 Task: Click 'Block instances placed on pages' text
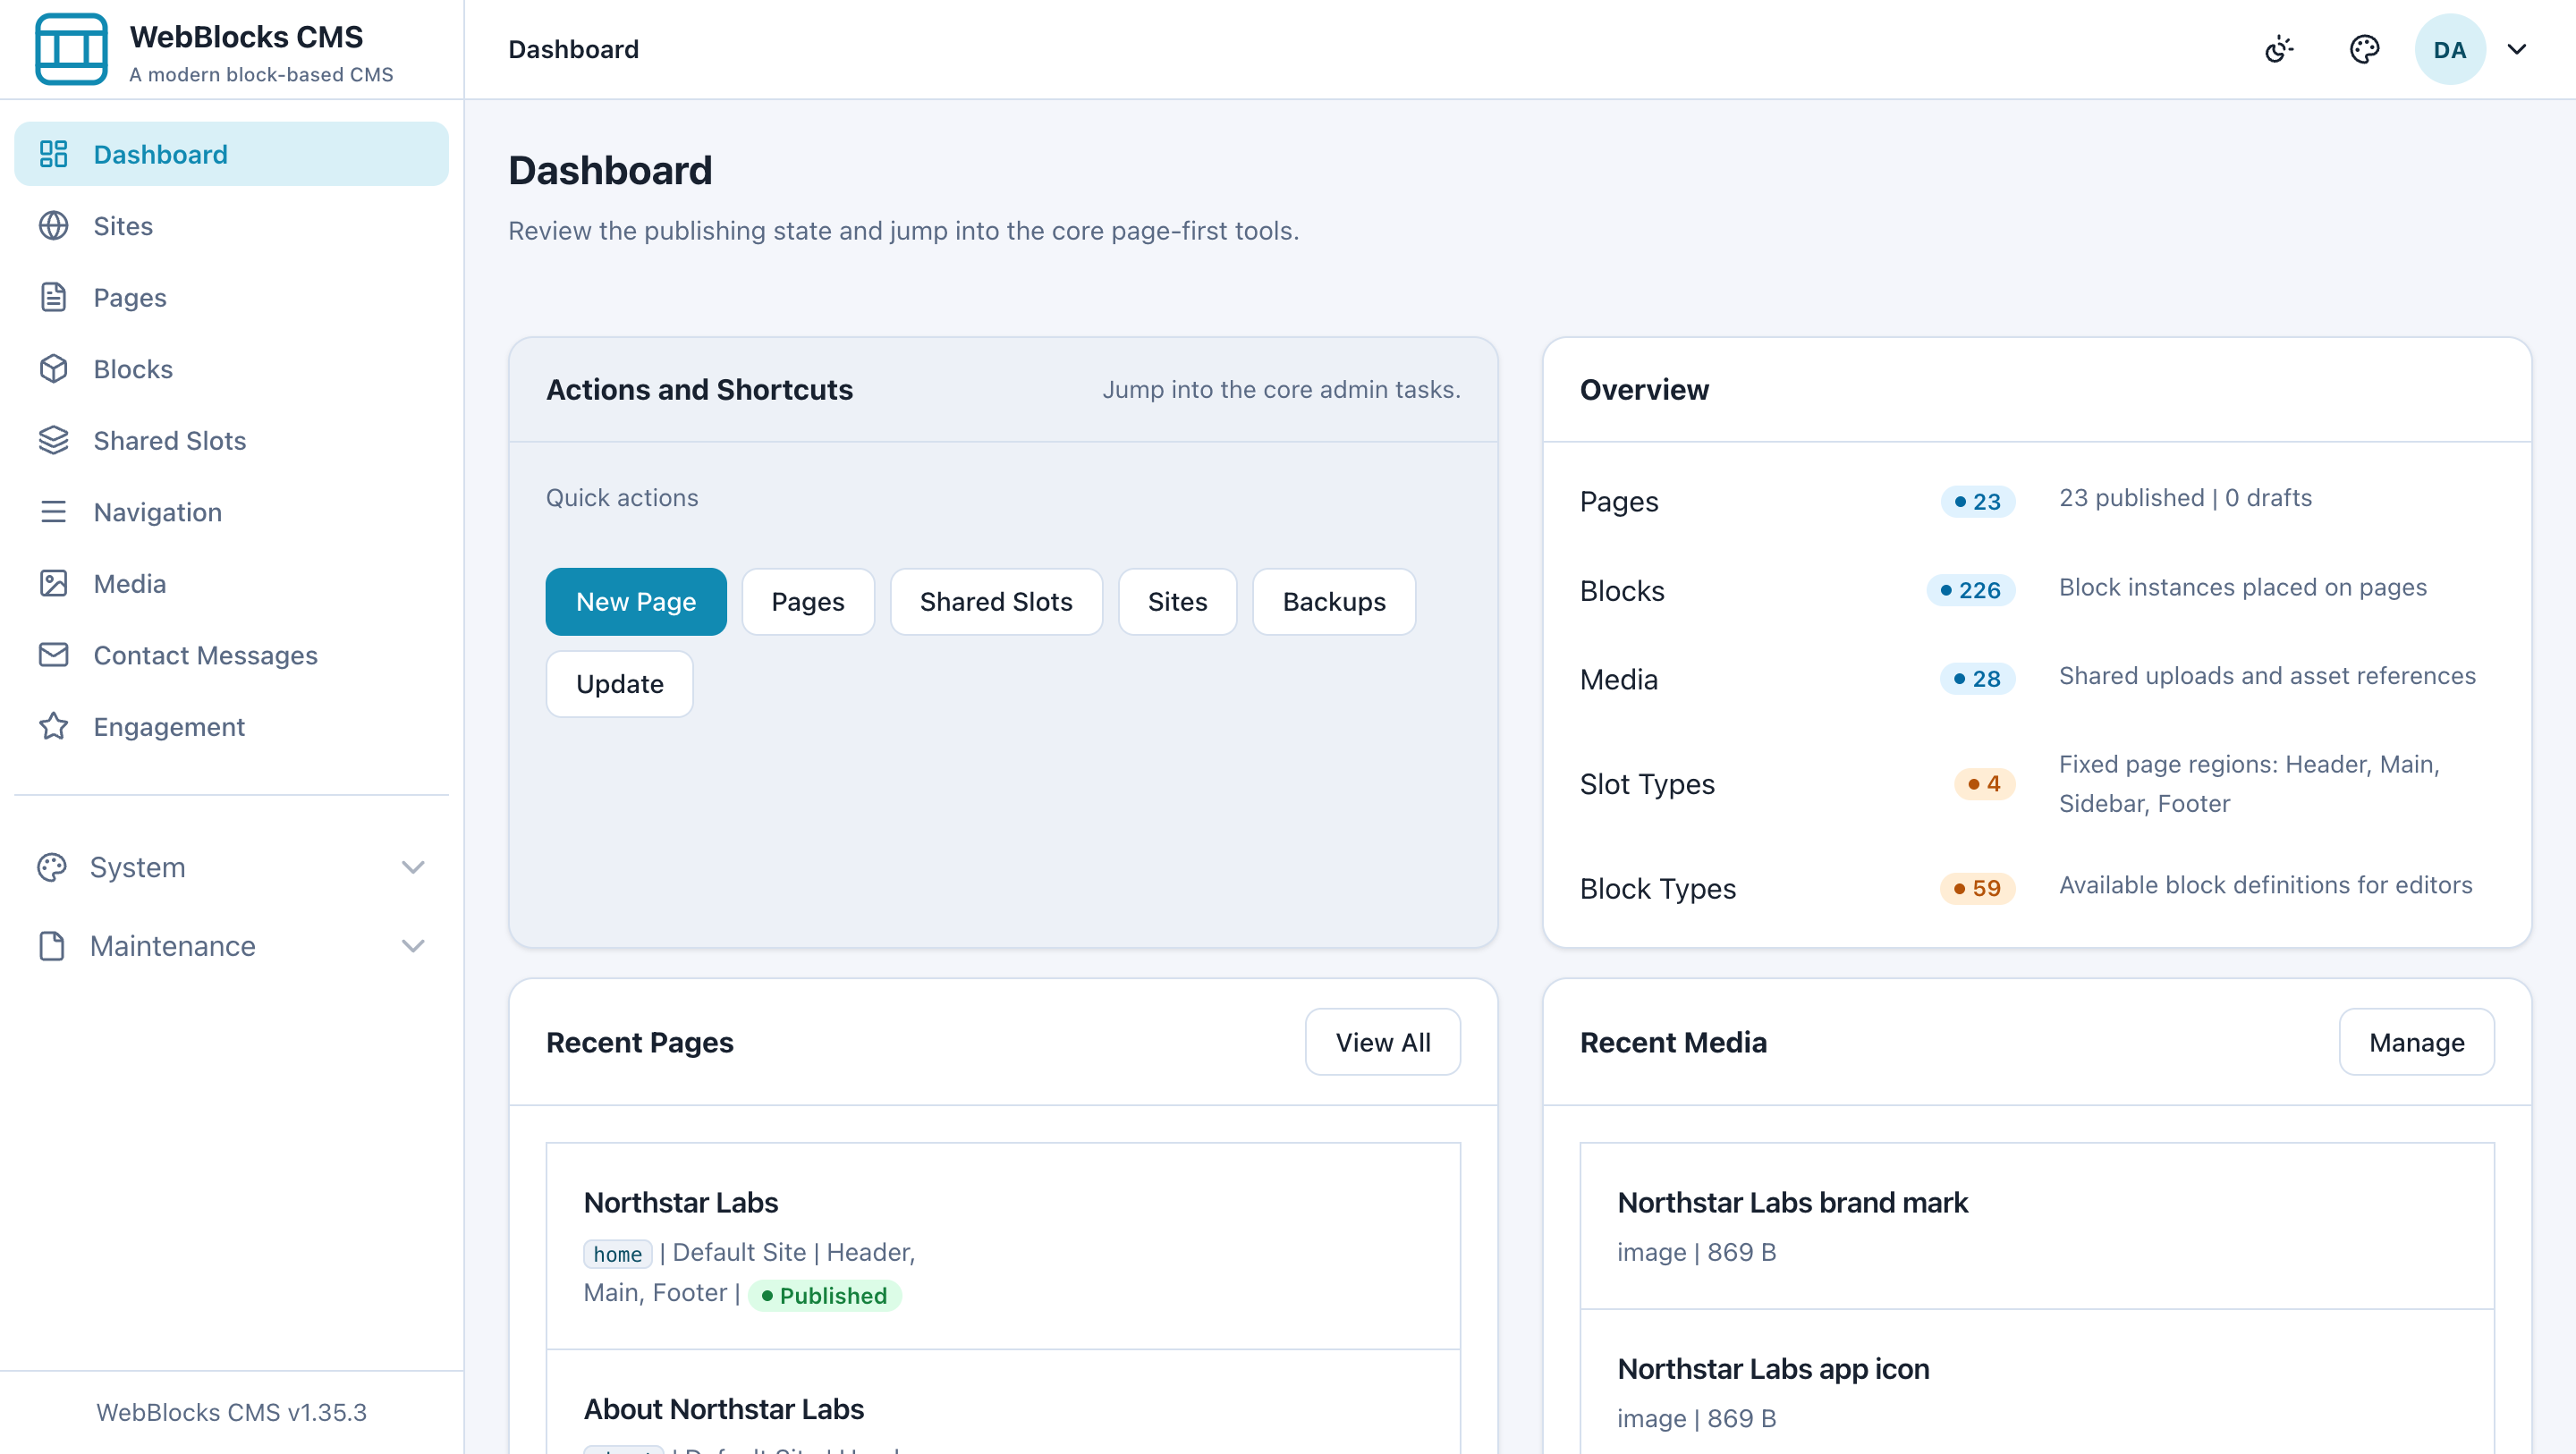[x=2243, y=587]
